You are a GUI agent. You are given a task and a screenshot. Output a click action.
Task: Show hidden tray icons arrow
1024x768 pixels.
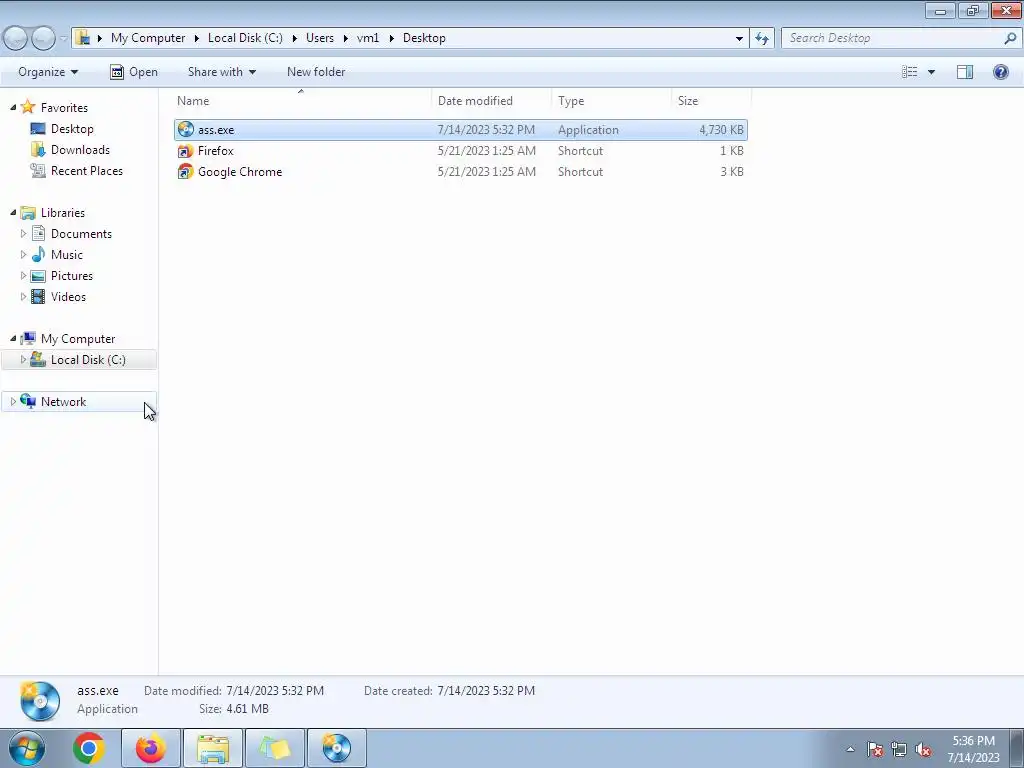click(850, 749)
